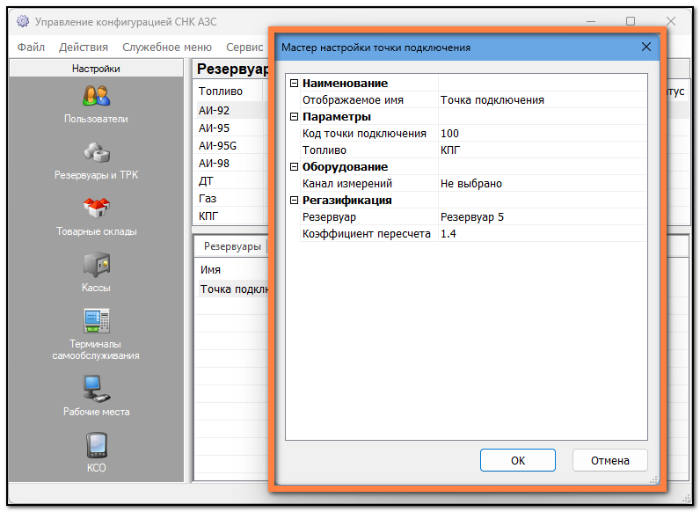Image resolution: width=700 pixels, height=512 pixels.
Task: Click the Код точки подключения label
Action: tap(364, 133)
